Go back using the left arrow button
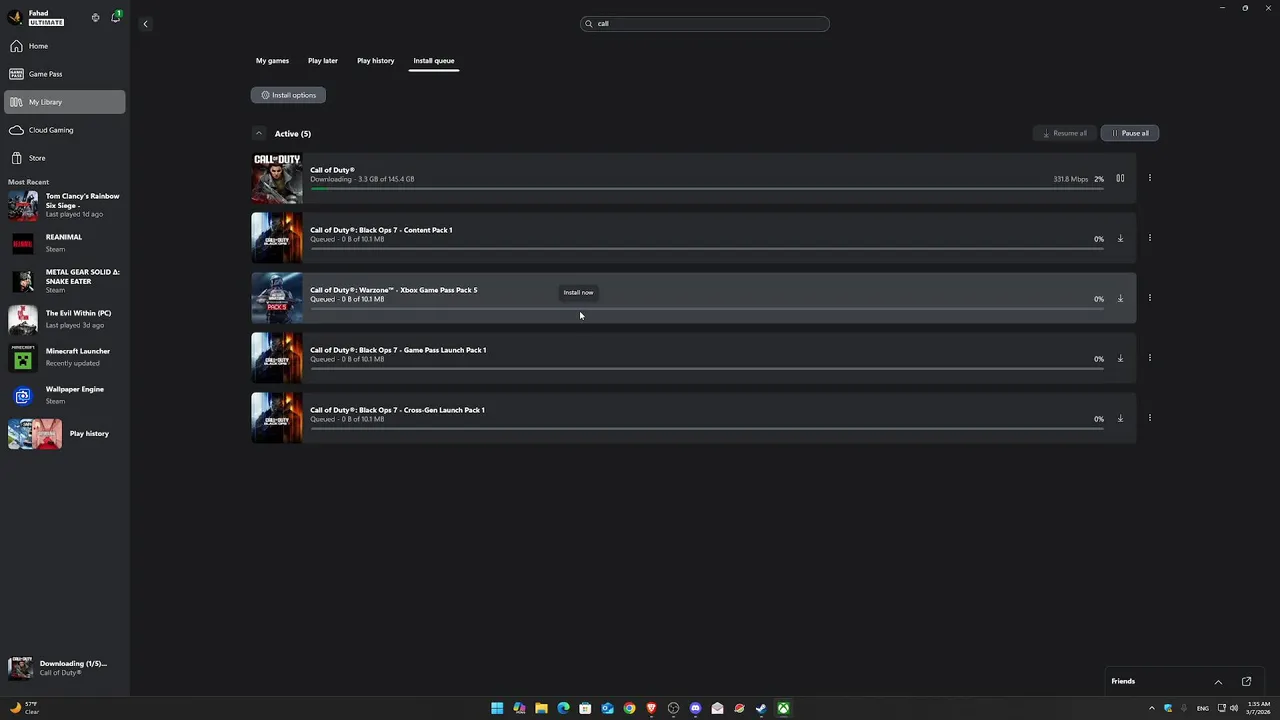The image size is (1280, 720). point(145,24)
